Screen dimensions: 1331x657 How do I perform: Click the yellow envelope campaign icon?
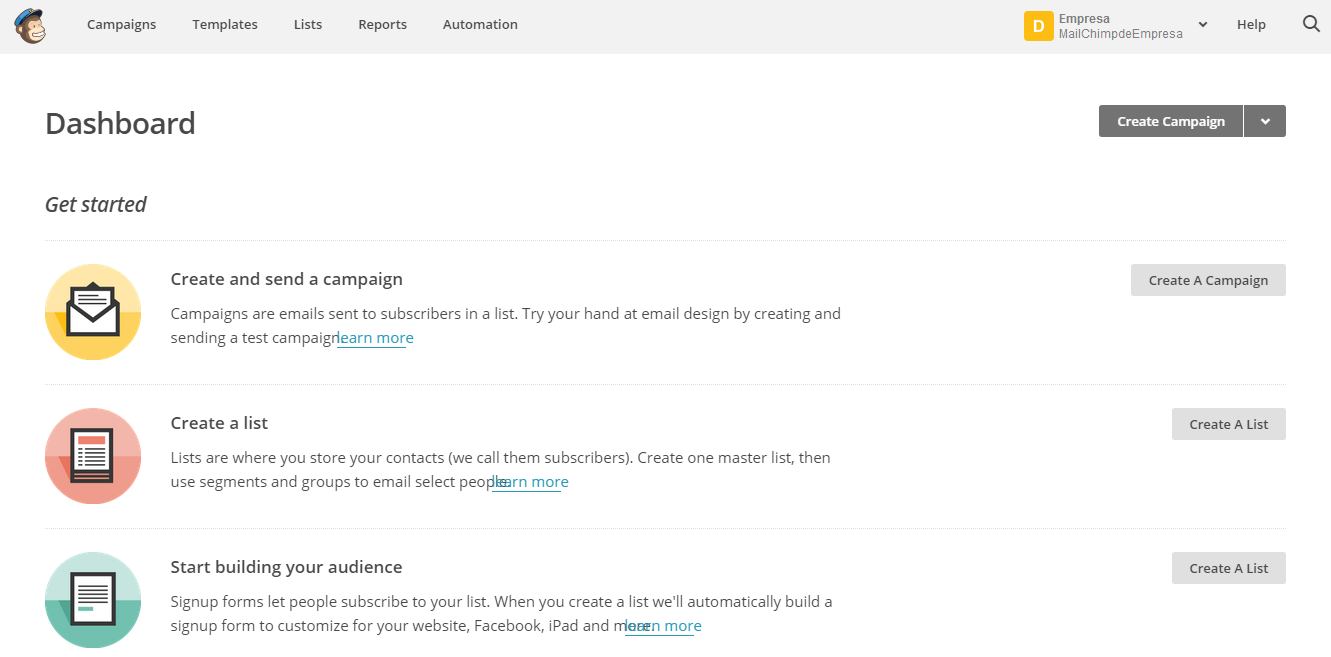[93, 312]
